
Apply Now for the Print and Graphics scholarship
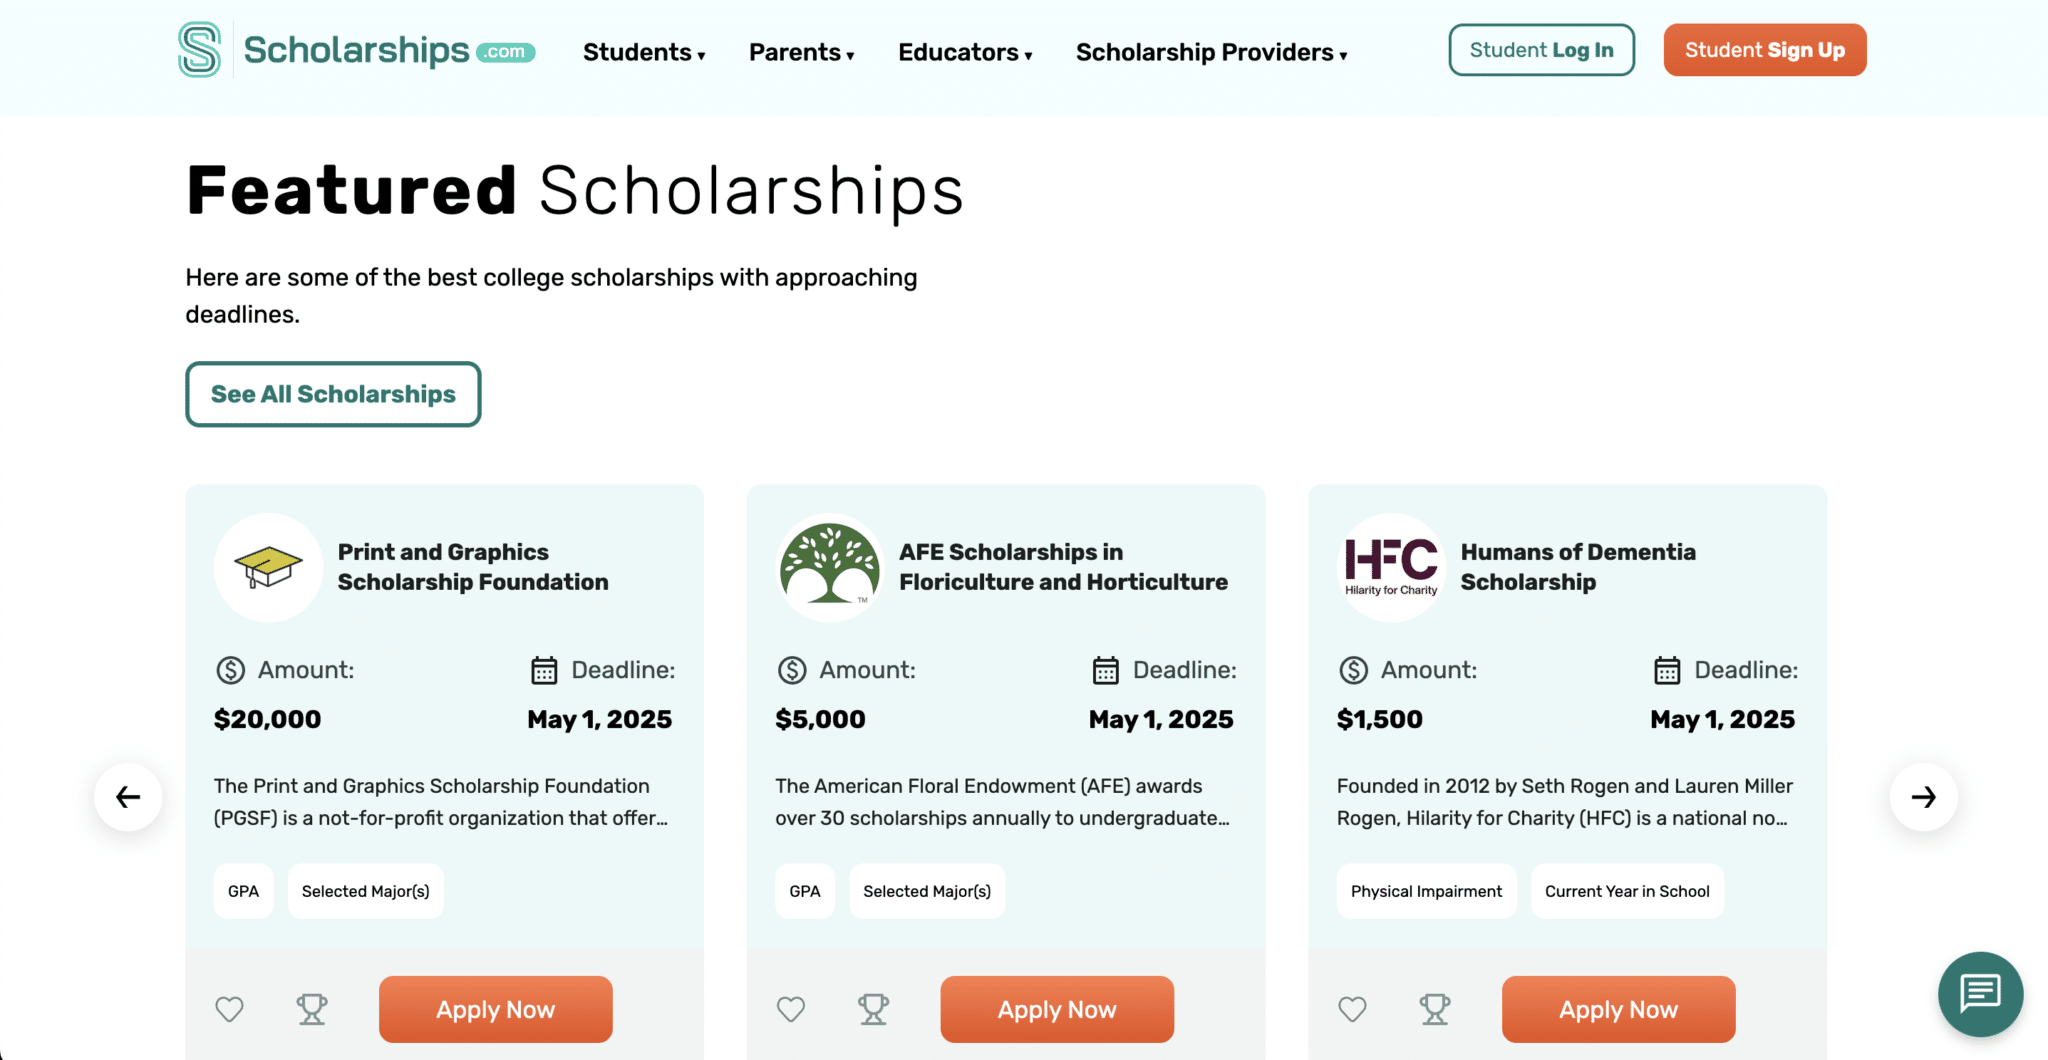click(495, 1009)
